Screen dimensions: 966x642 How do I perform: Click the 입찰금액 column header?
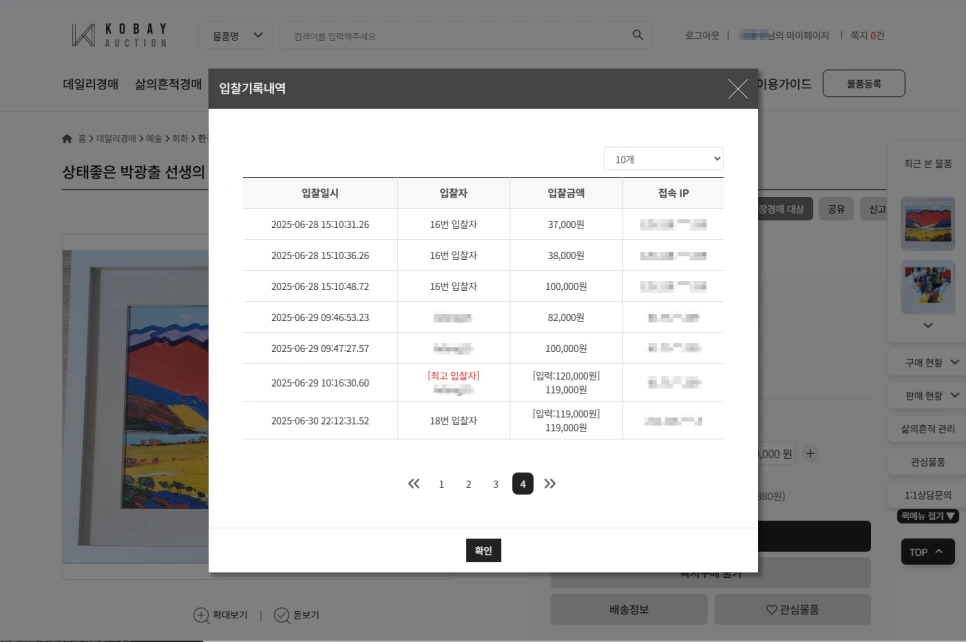[566, 193]
